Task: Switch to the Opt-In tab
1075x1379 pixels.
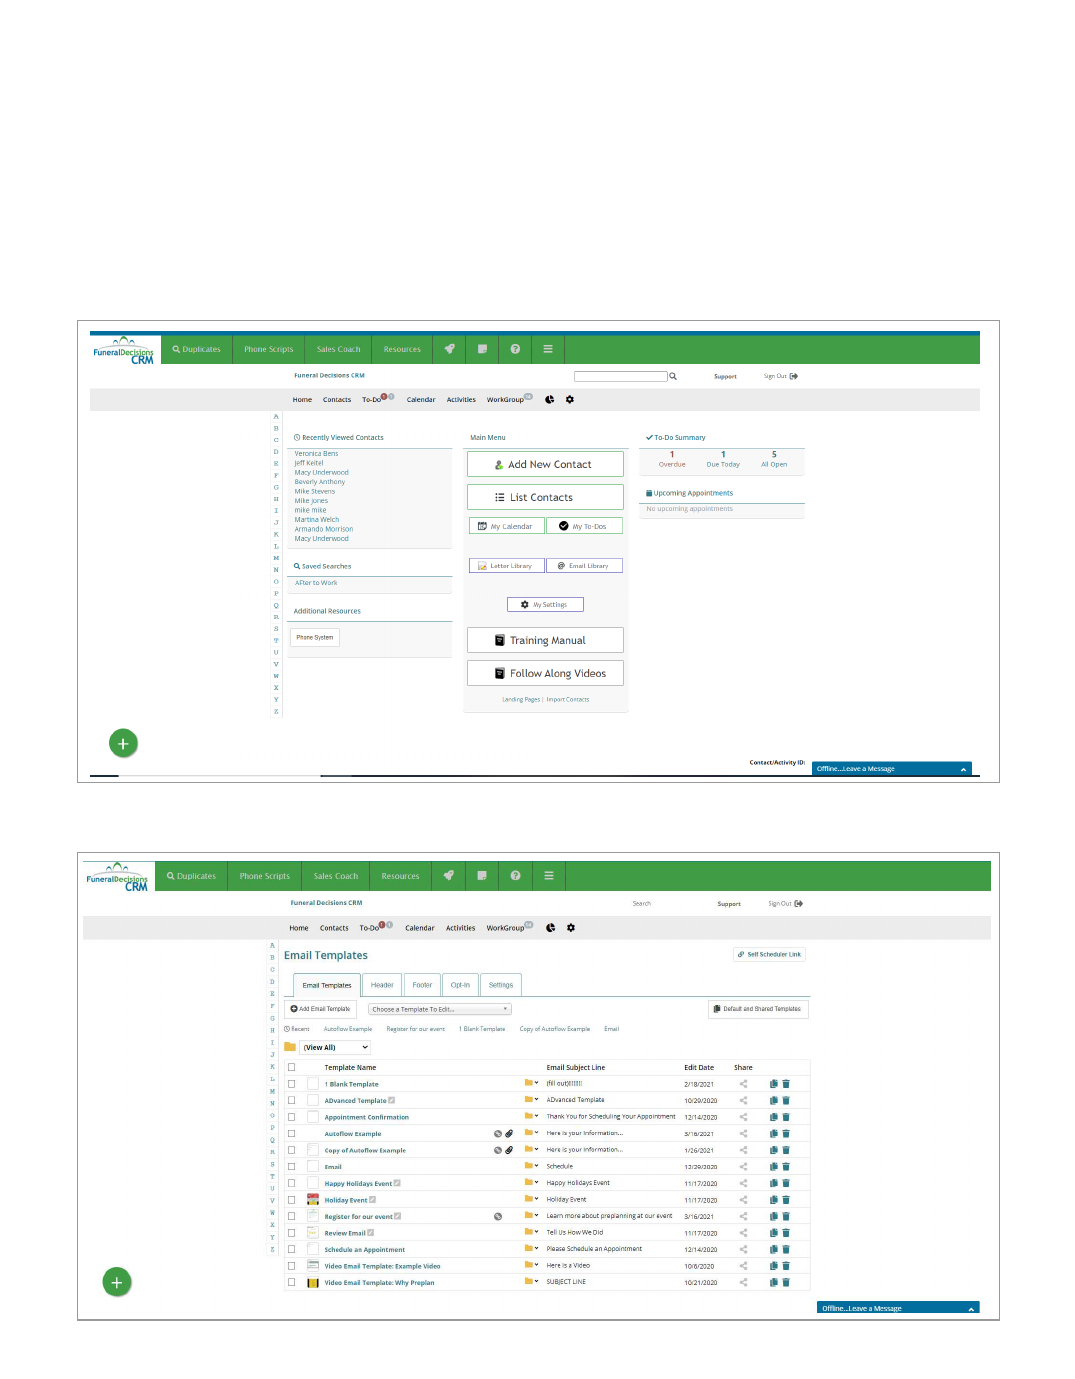Action: coord(460,985)
